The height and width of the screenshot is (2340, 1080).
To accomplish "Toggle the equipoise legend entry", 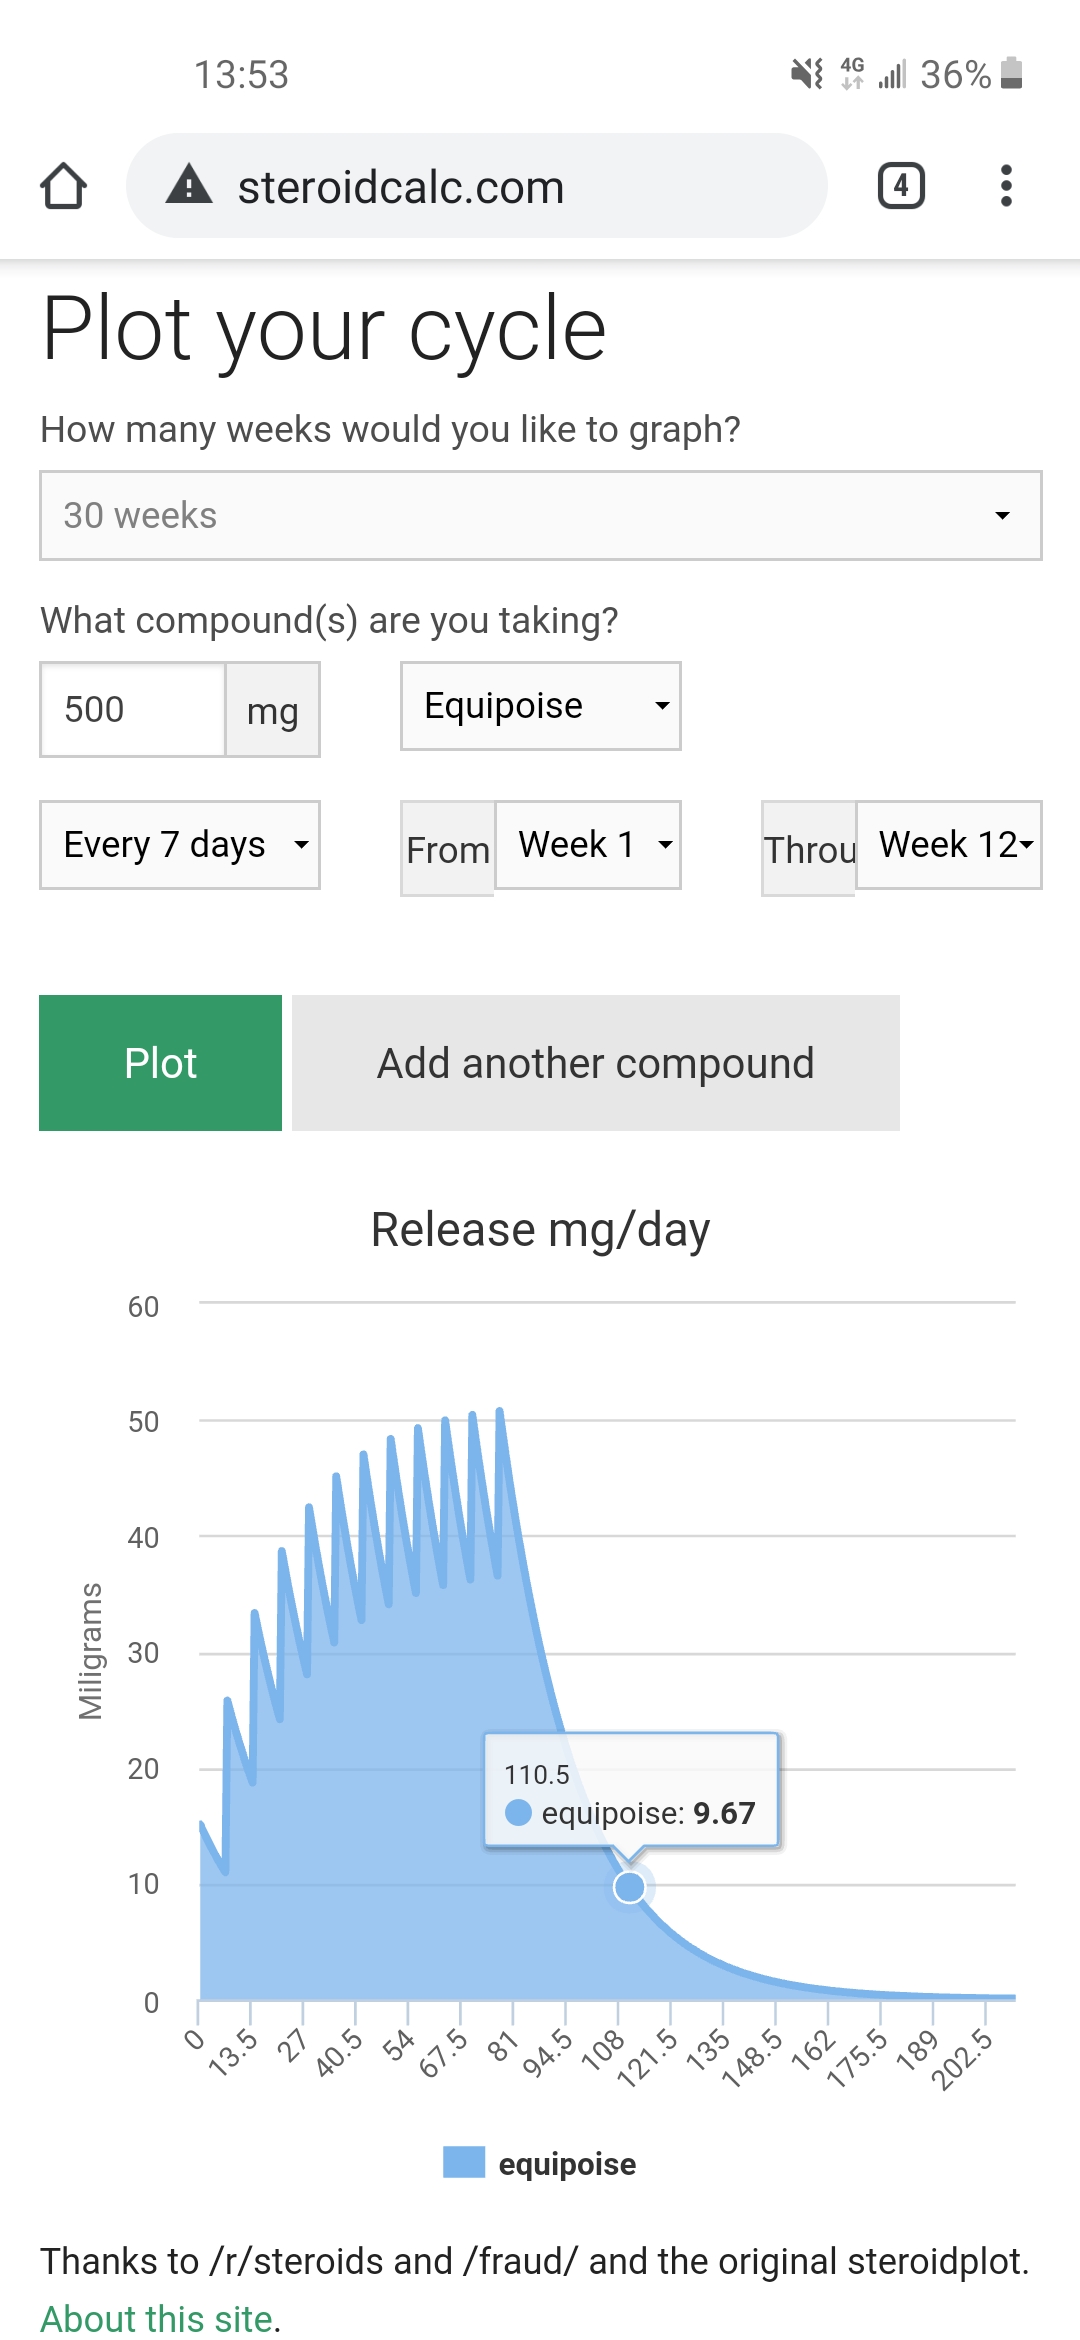I will click(x=540, y=2164).
